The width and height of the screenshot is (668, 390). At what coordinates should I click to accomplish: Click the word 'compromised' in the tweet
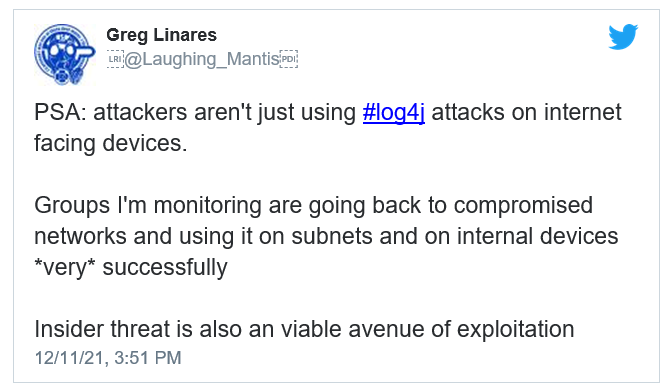pos(523,206)
